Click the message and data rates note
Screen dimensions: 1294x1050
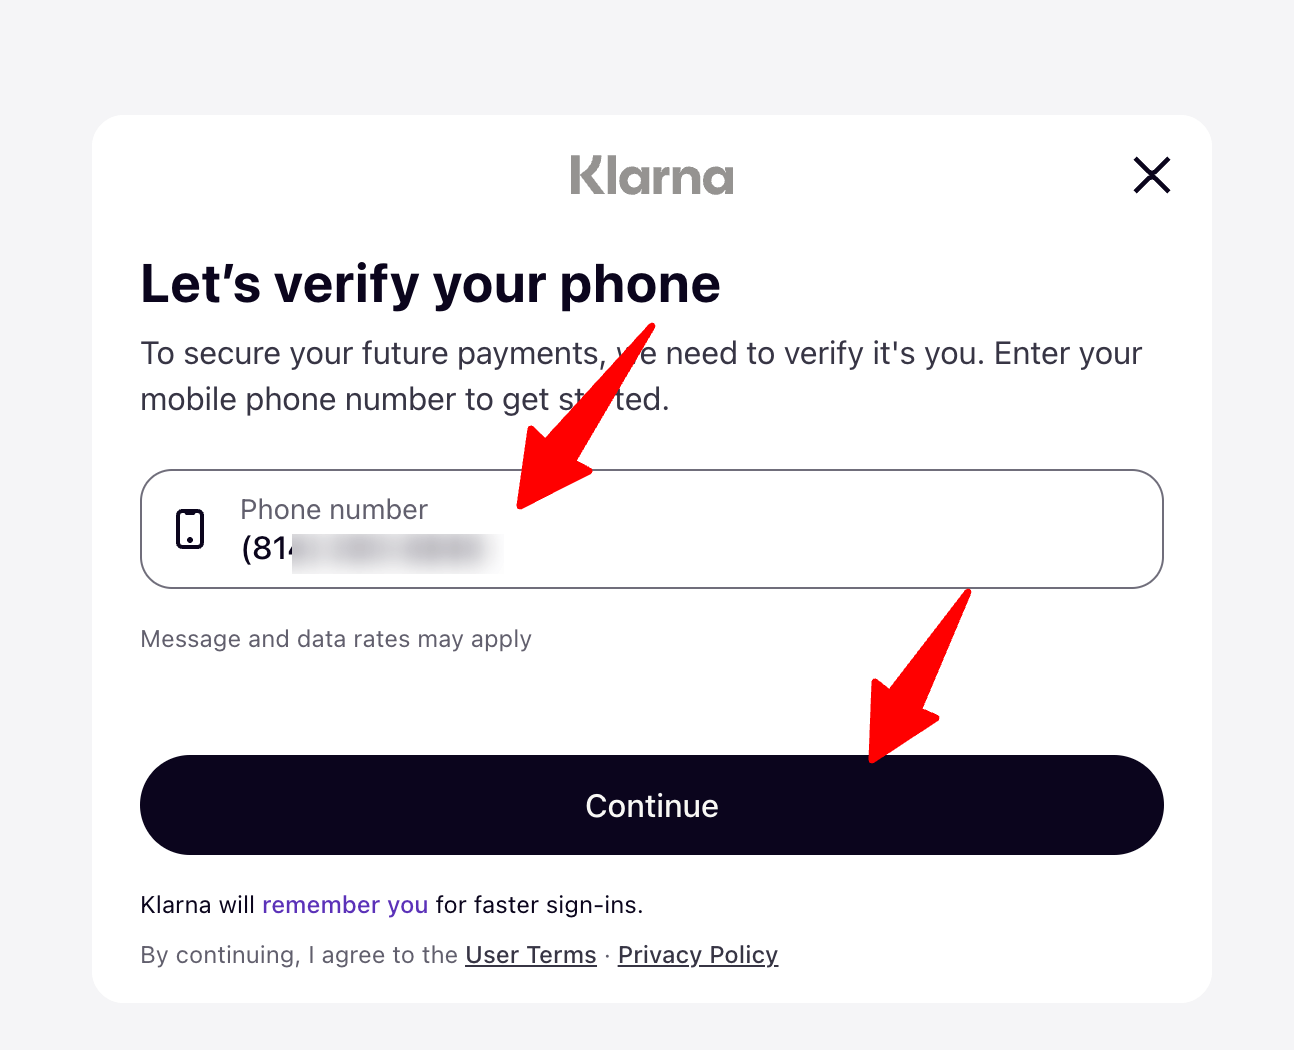[x=336, y=638]
